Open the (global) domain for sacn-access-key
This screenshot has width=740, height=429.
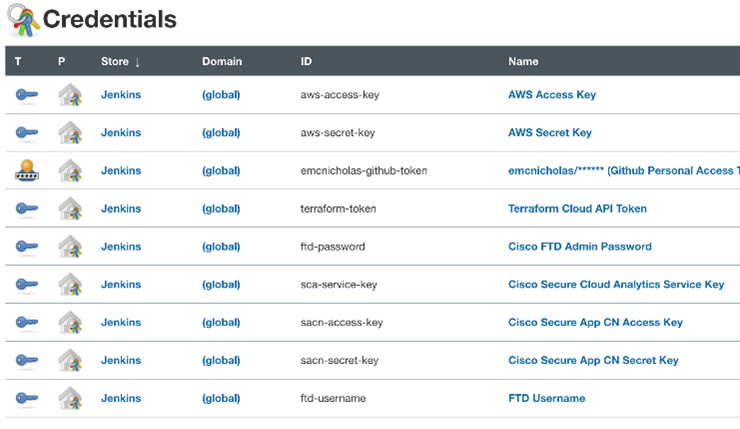[221, 323]
